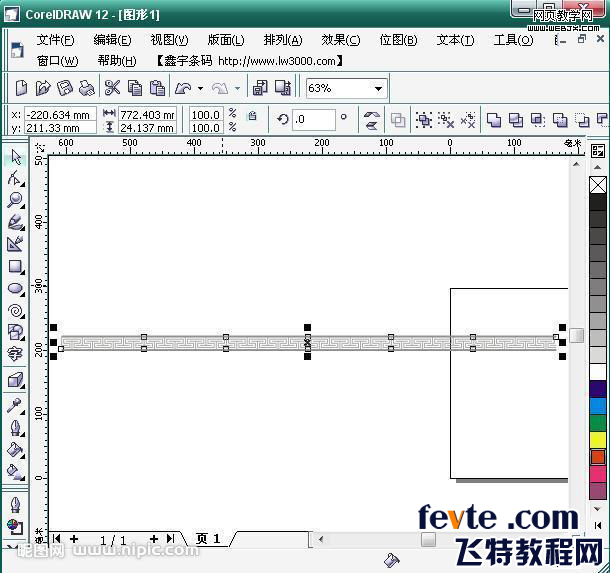Click the Export icon
Screen dimensions: 610x573
(283, 88)
